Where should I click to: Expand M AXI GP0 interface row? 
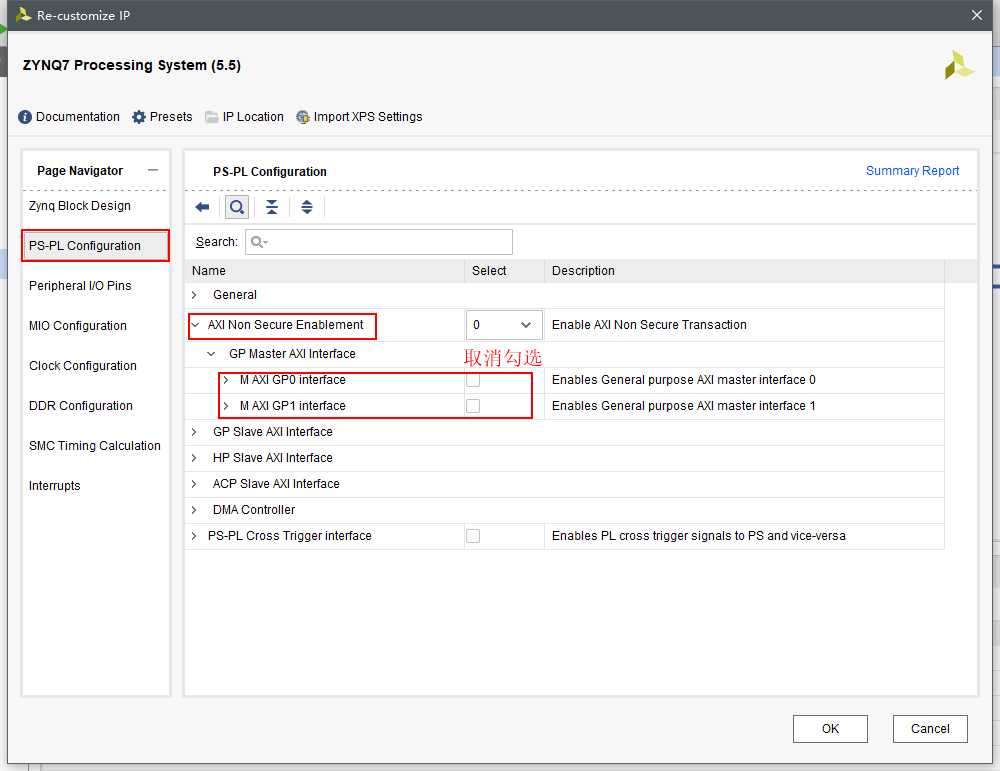point(226,380)
